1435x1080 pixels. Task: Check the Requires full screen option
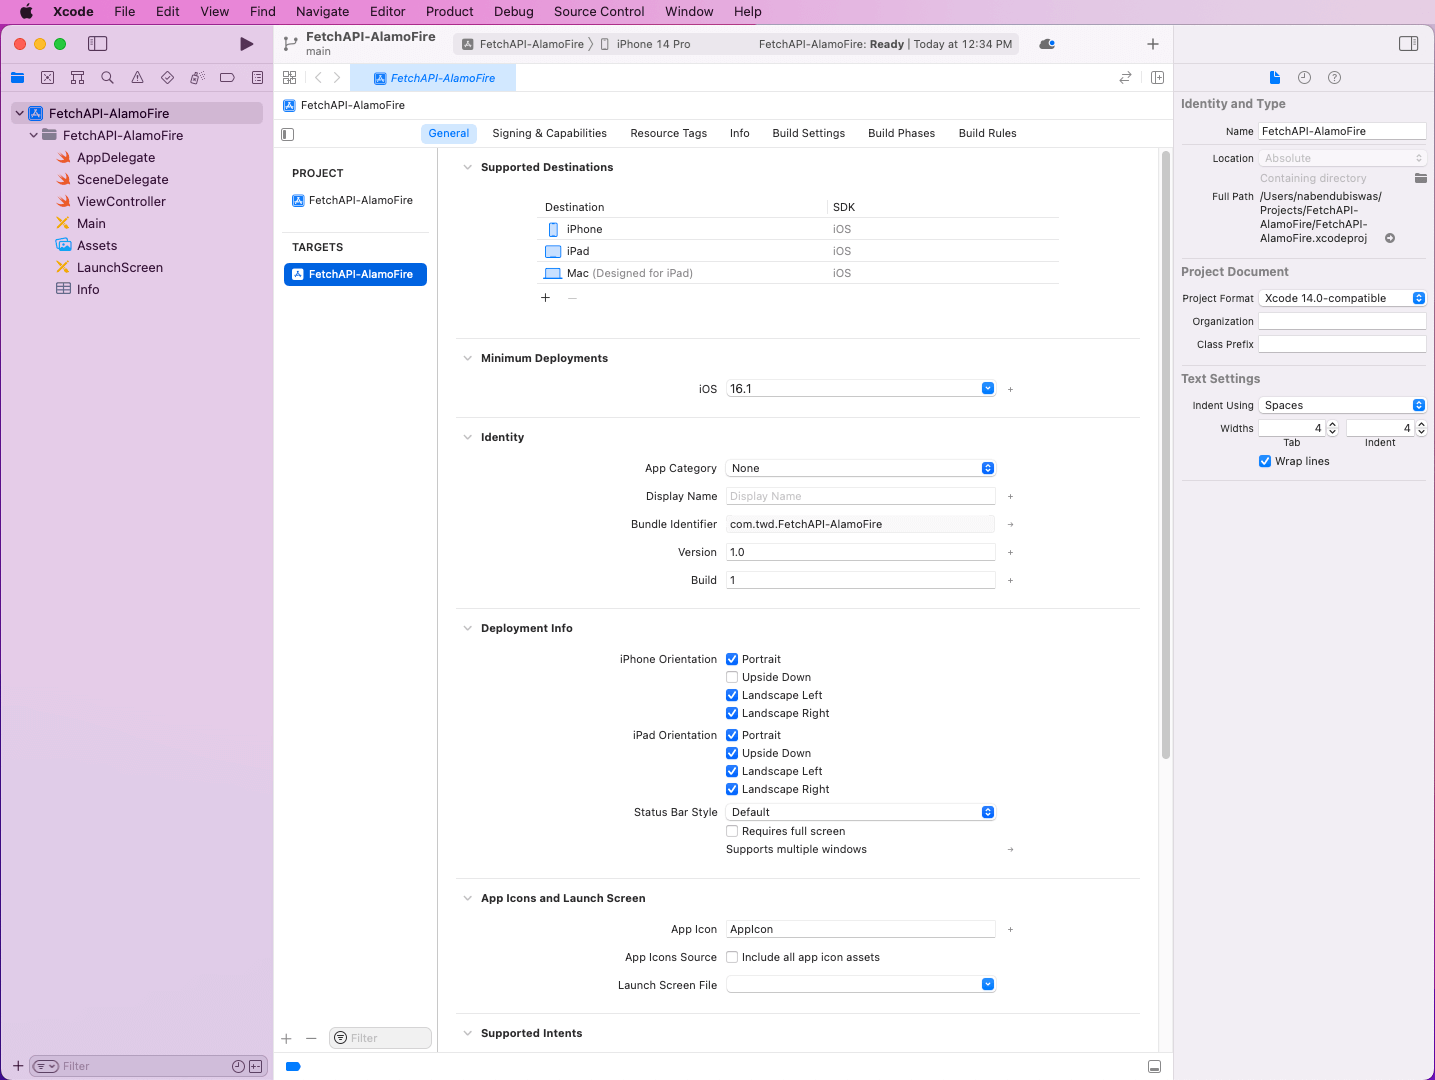point(732,831)
